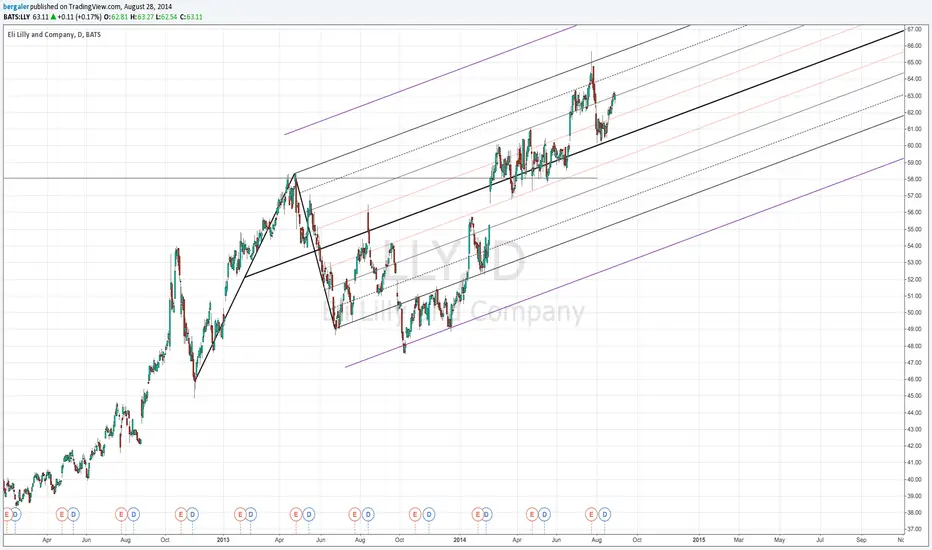The image size is (932, 550).
Task: Open the earnings marker for late April 2014
Action: click(532, 514)
